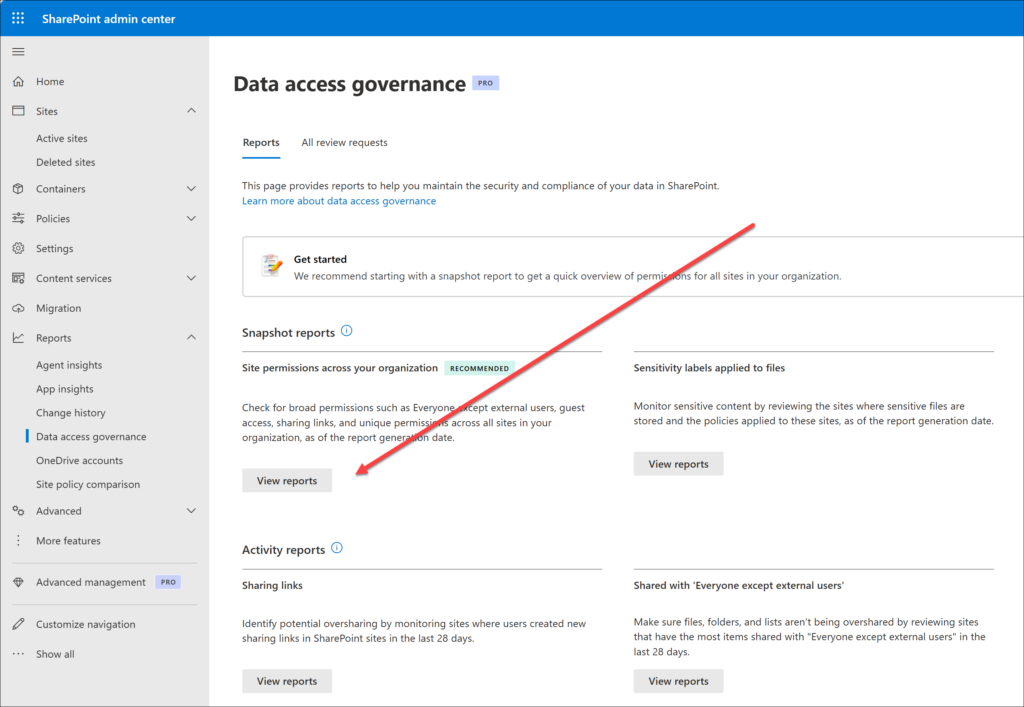The image size is (1024, 707).
Task: Expand the Containers section chevron
Action: [x=191, y=189]
